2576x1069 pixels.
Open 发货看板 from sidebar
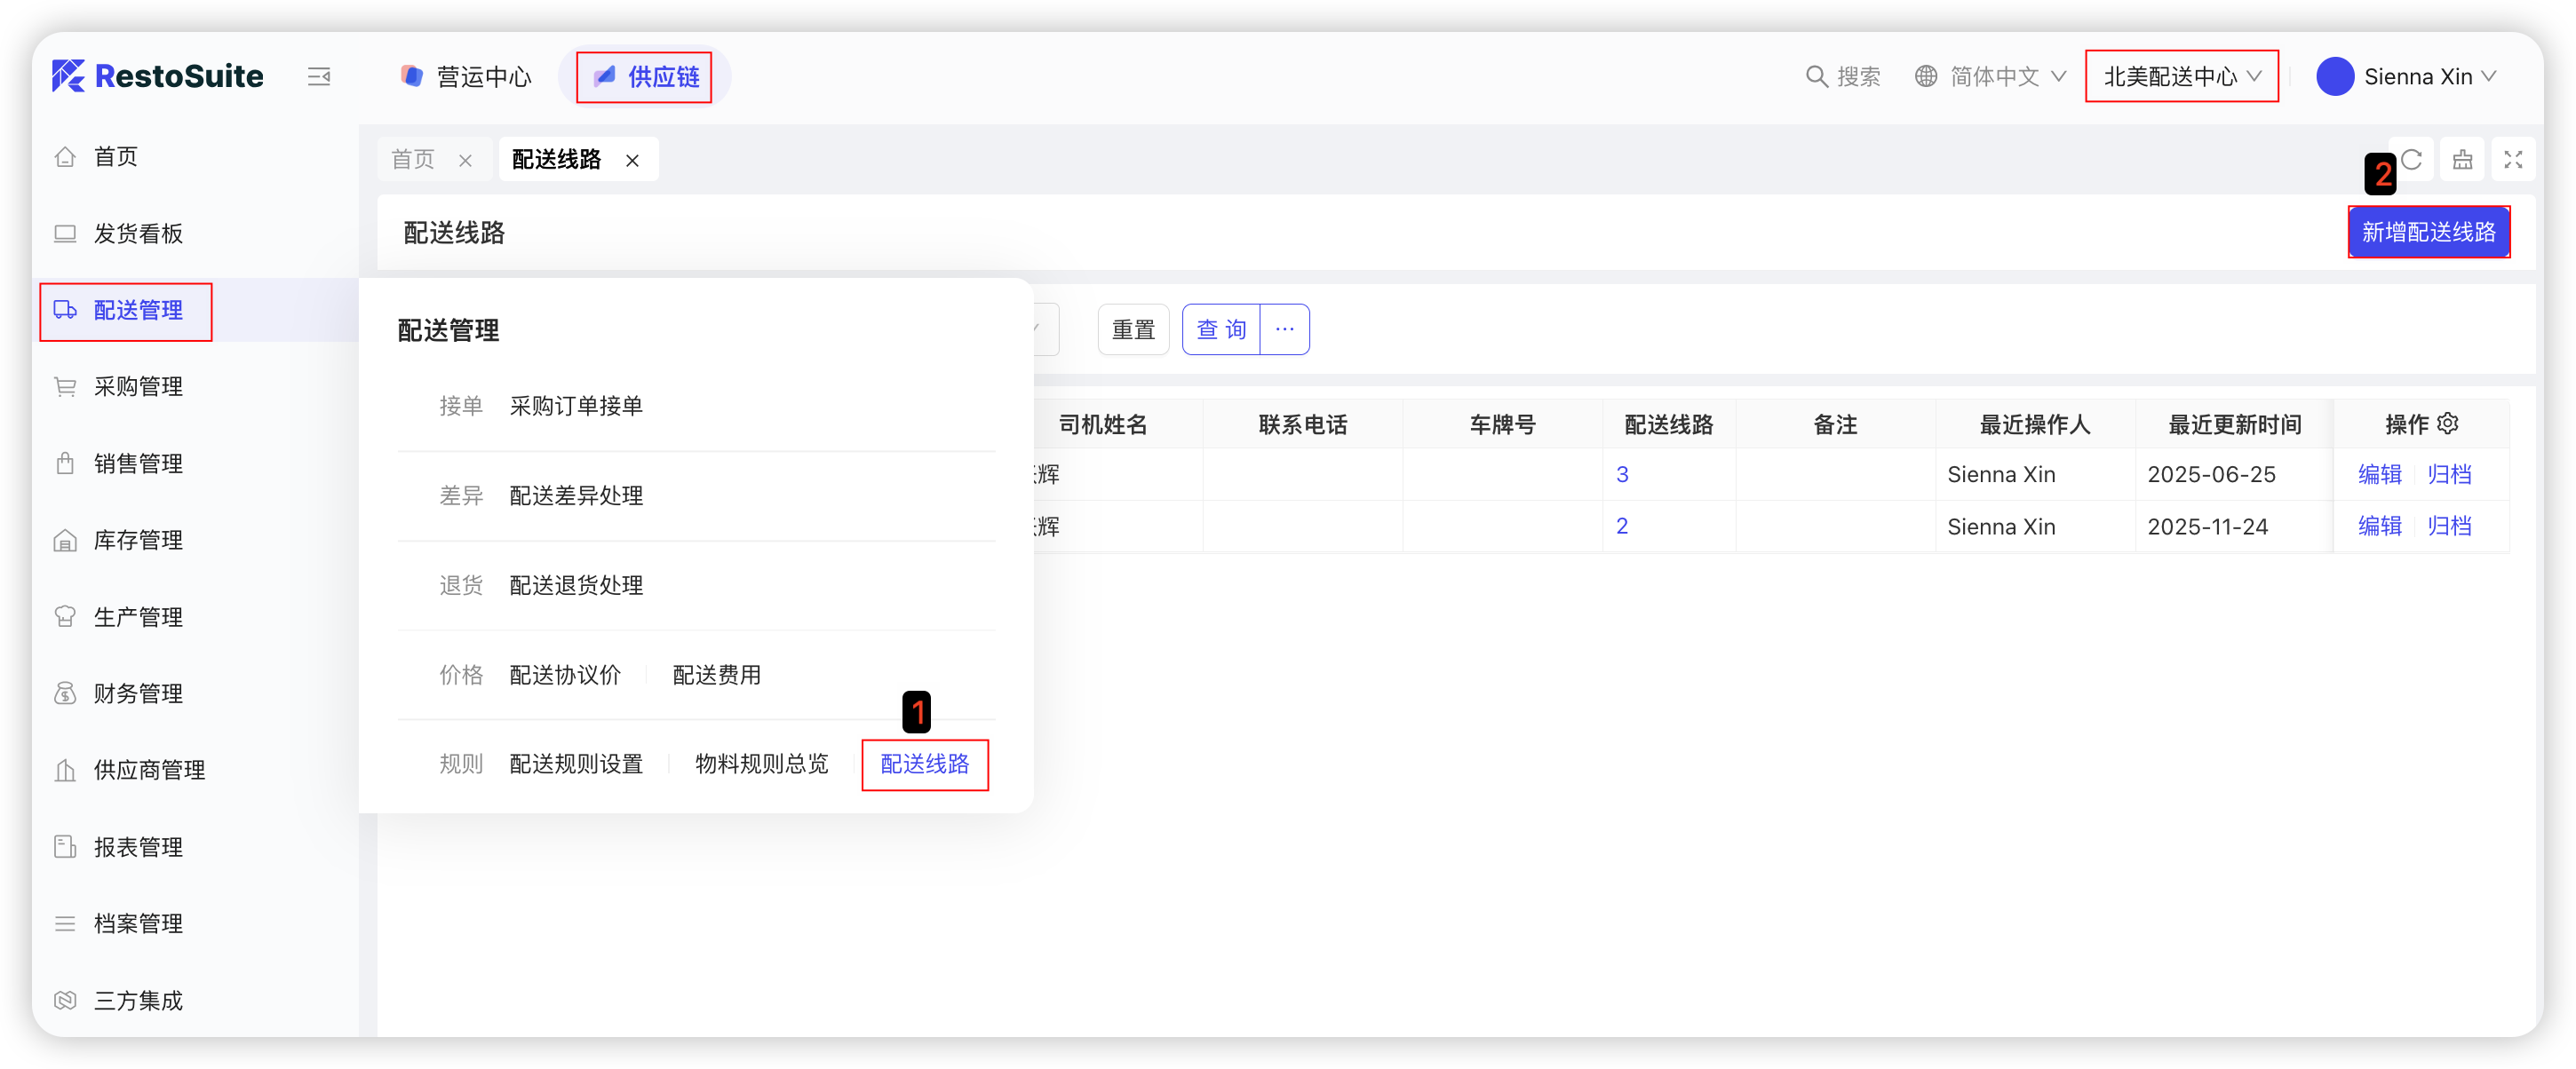coord(138,234)
